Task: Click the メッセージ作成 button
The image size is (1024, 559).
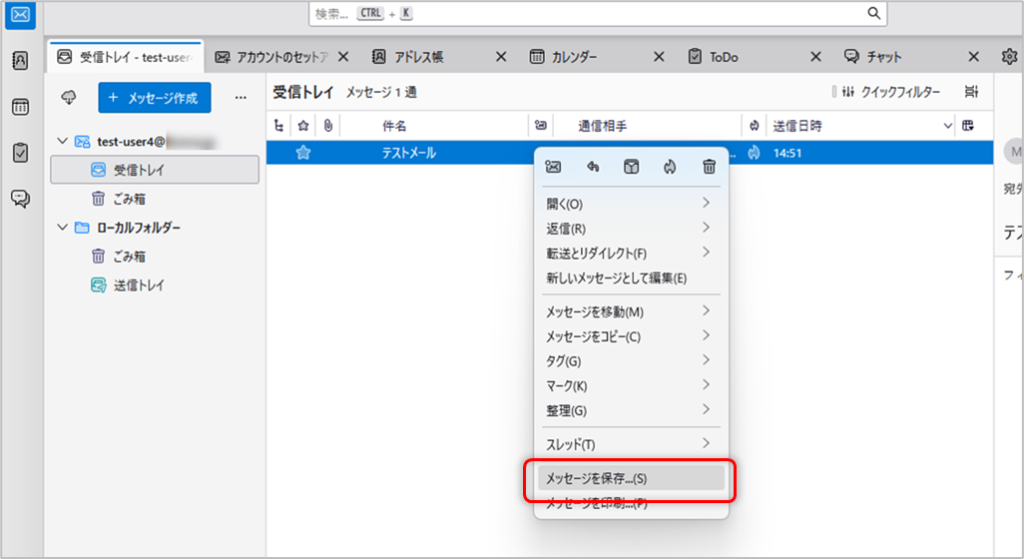Action: point(154,97)
